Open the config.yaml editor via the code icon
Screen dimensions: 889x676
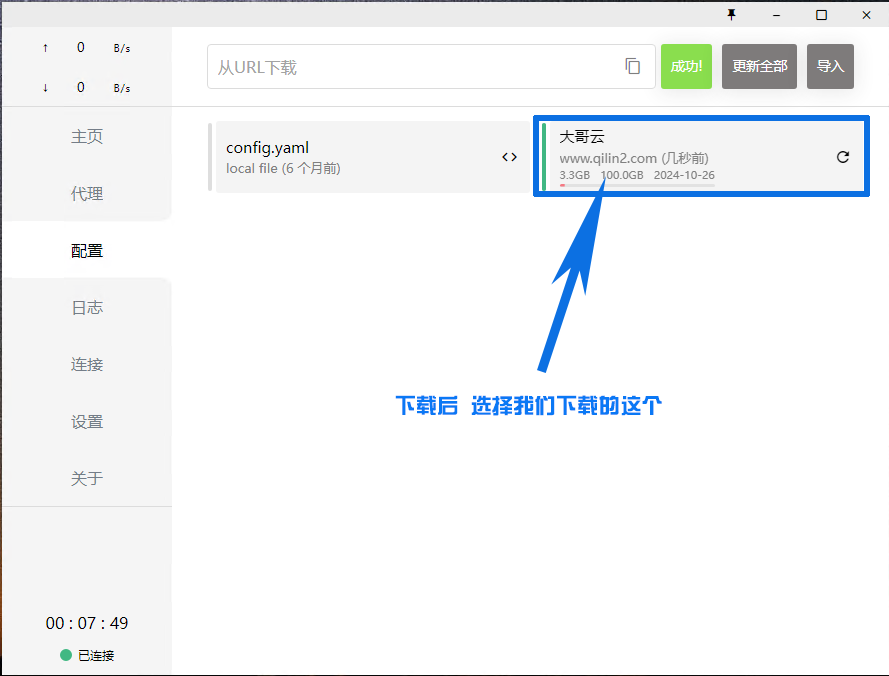(x=509, y=156)
